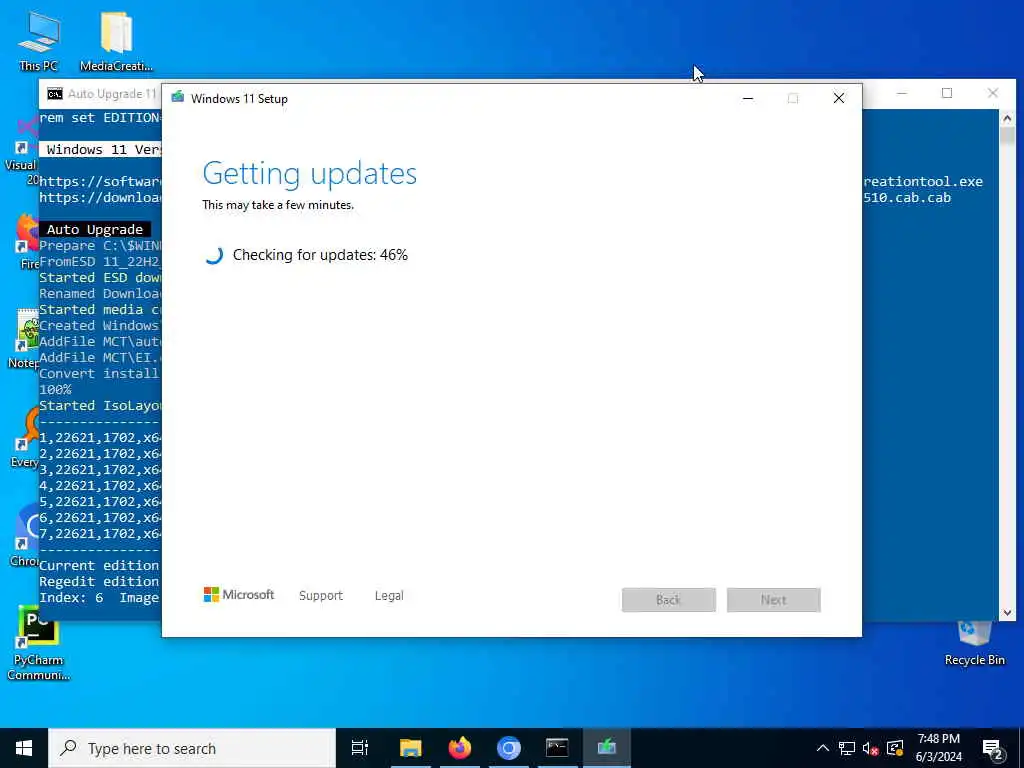This screenshot has width=1024, height=768.
Task: Open the Legal link
Action: (x=389, y=596)
